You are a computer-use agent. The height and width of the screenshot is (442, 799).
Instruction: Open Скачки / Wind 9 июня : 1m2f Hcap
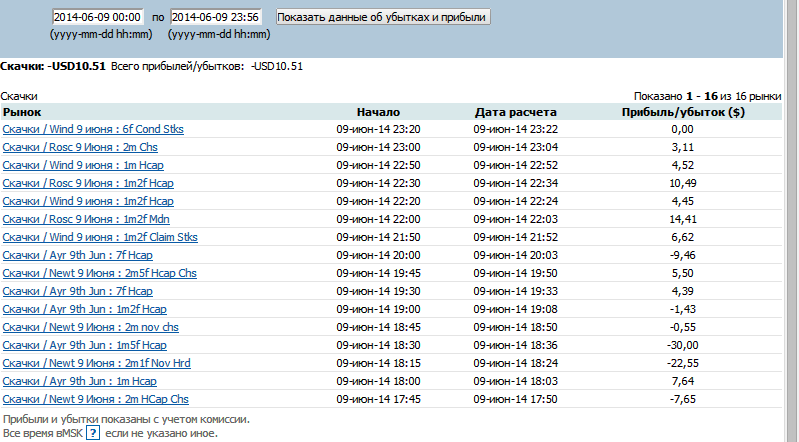click(88, 201)
